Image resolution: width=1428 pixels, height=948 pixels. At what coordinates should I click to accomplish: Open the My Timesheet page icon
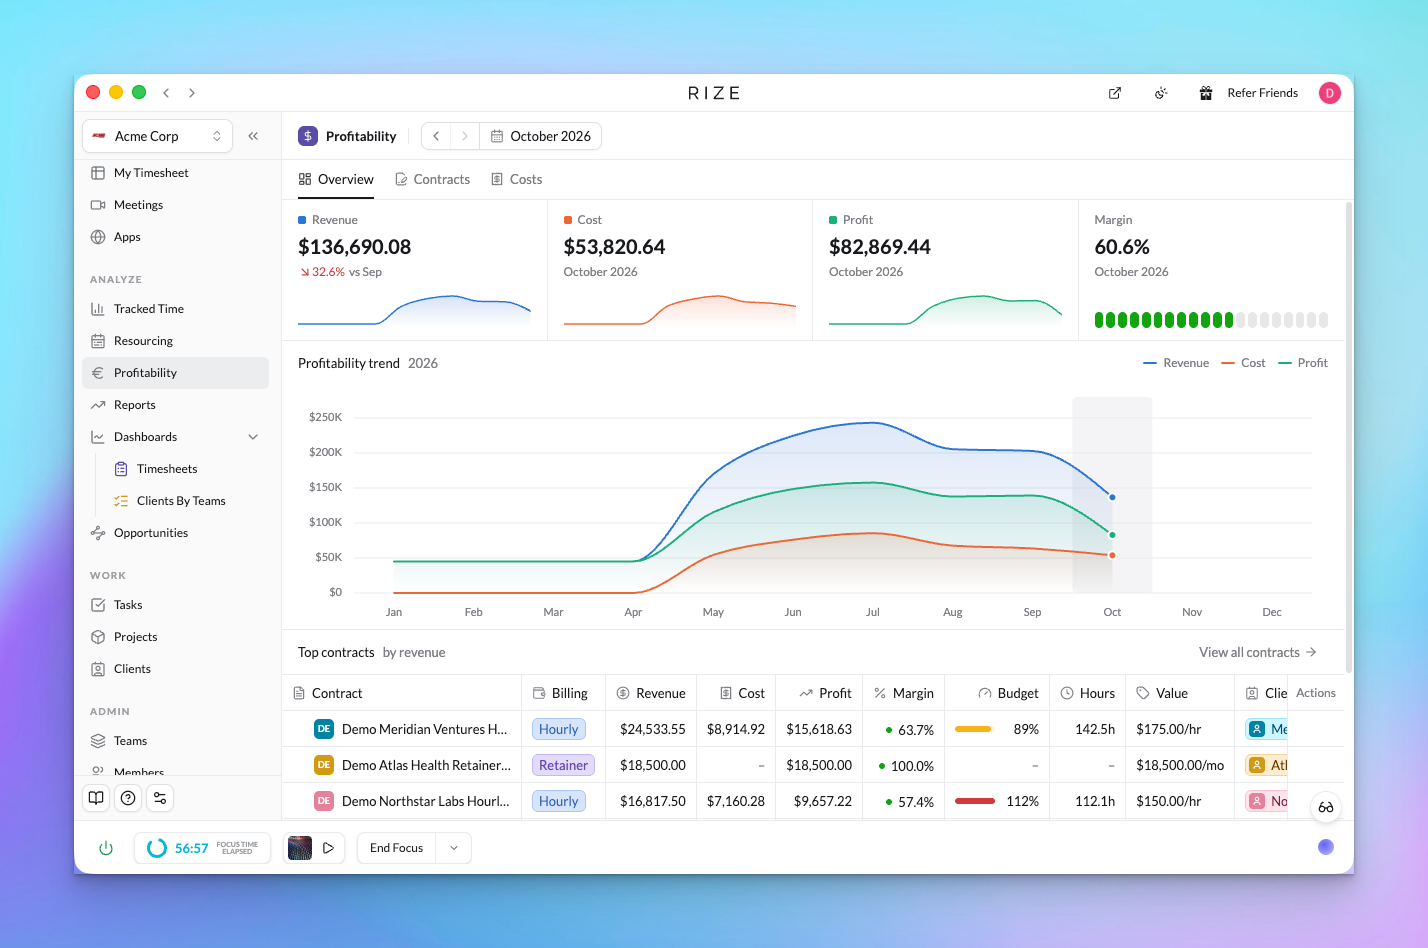pyautogui.click(x=98, y=173)
